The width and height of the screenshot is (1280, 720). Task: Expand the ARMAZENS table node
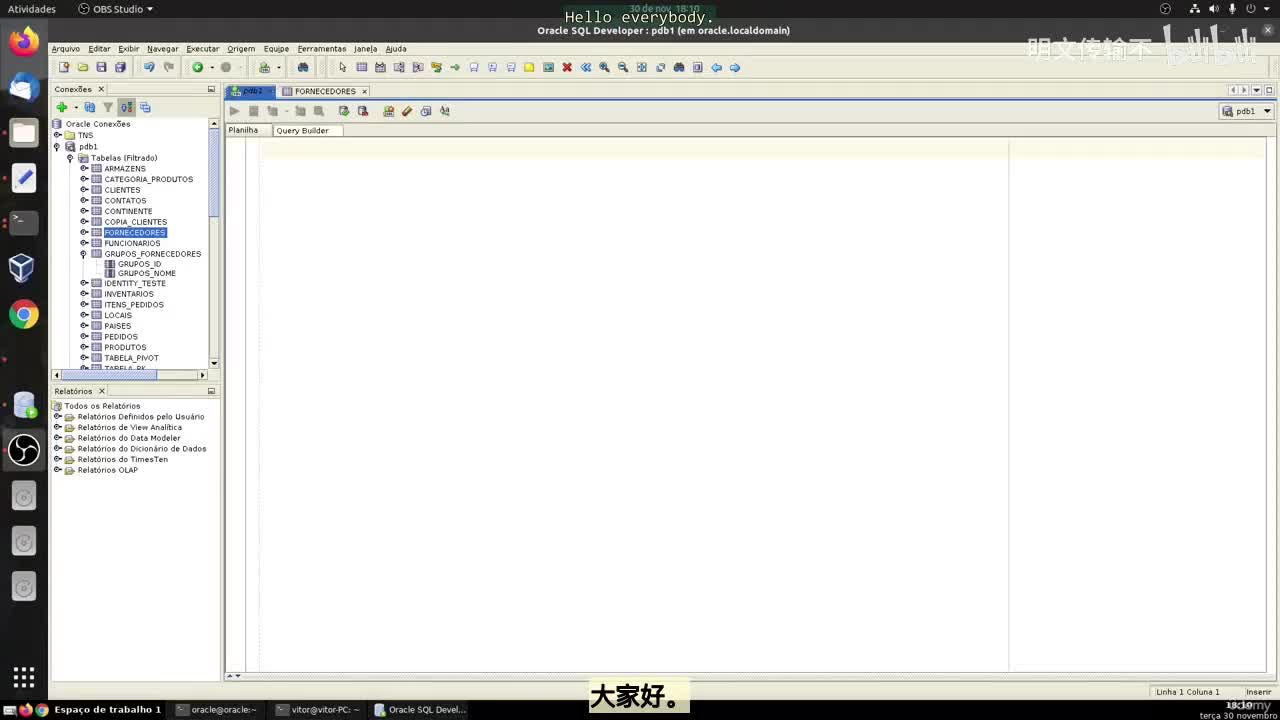[84, 169]
